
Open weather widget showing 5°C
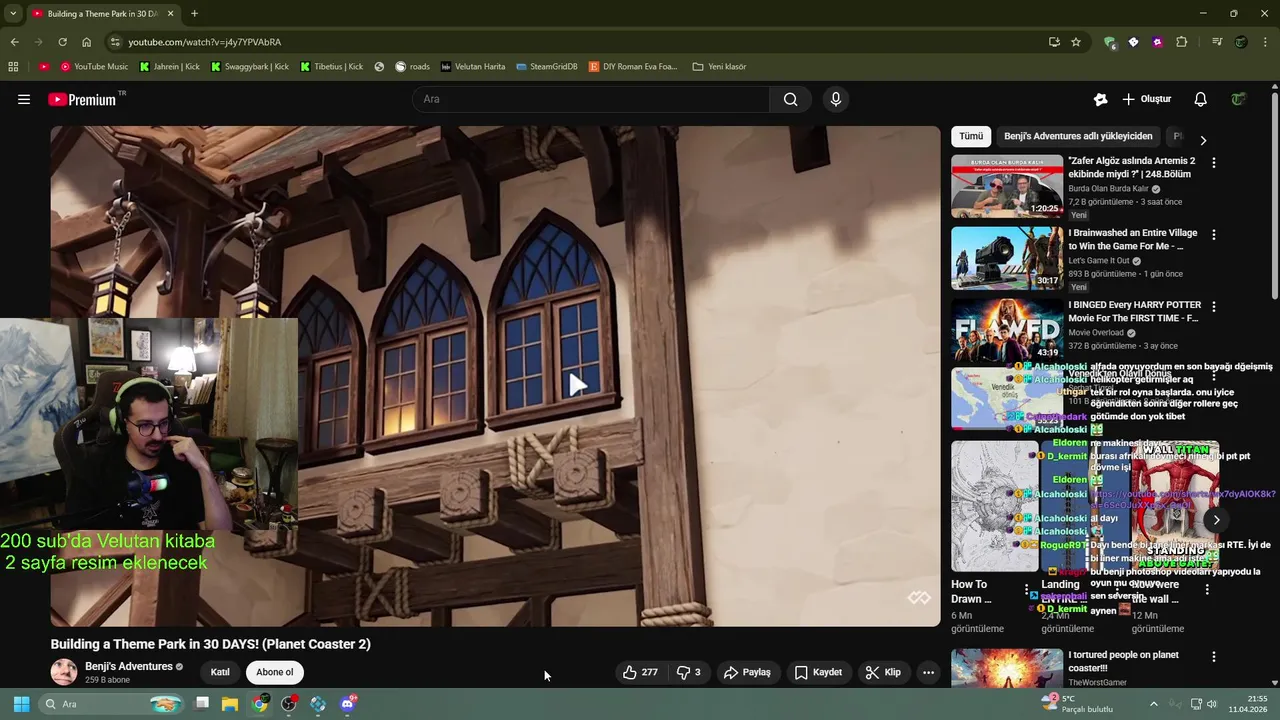point(1077,704)
